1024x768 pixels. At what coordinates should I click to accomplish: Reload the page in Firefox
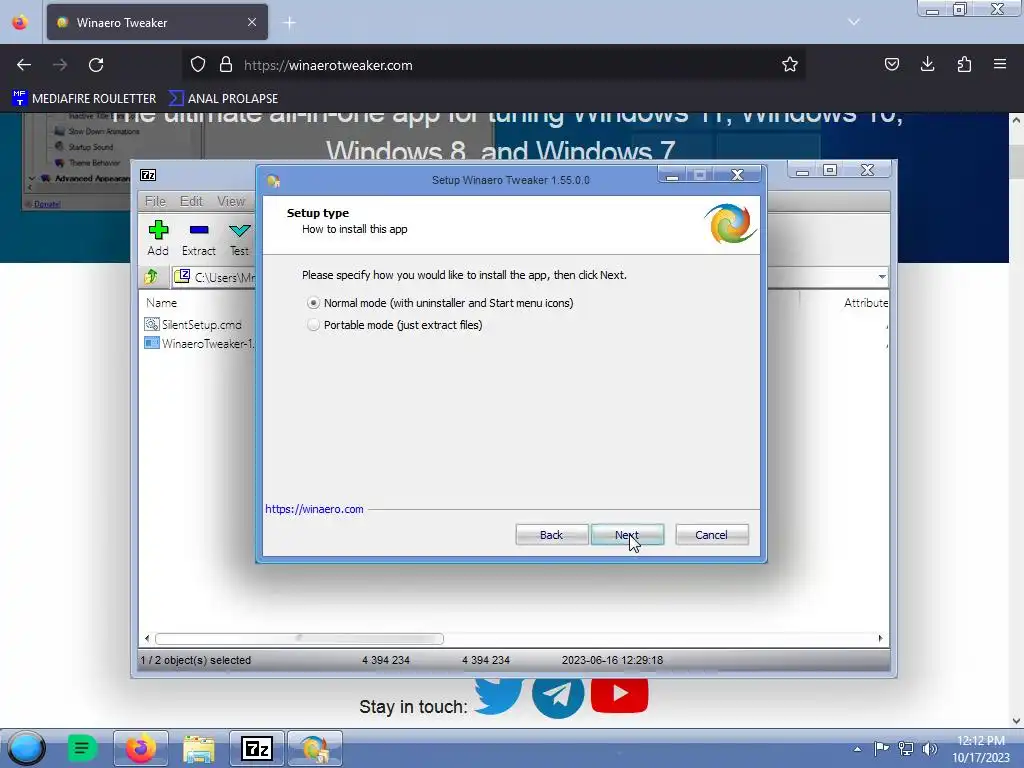96,65
